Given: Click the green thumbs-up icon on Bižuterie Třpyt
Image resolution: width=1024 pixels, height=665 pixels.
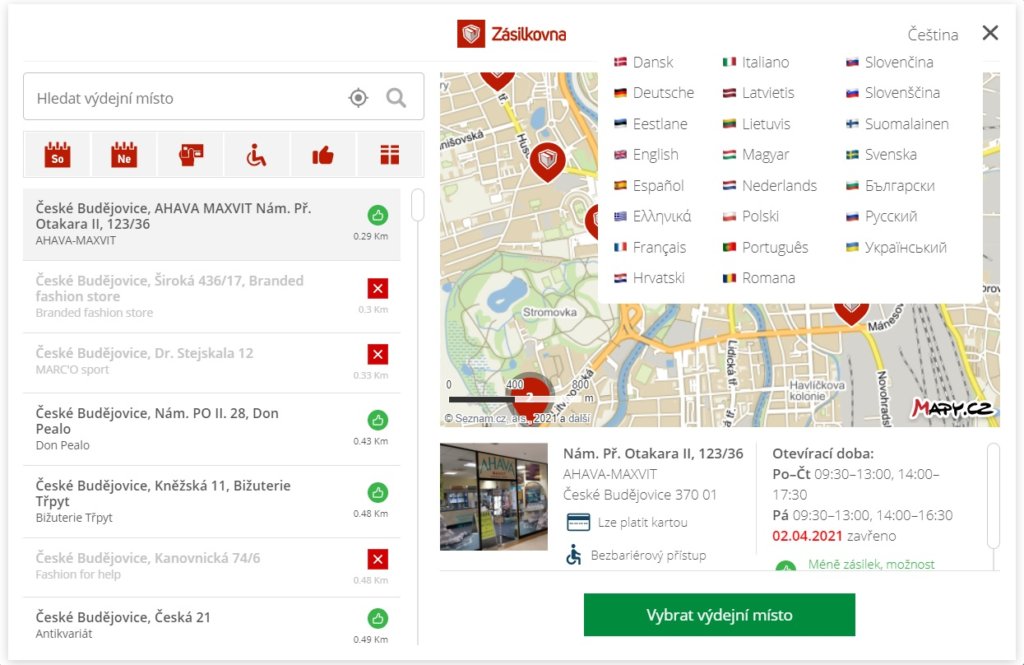Looking at the screenshot, I should [377, 493].
